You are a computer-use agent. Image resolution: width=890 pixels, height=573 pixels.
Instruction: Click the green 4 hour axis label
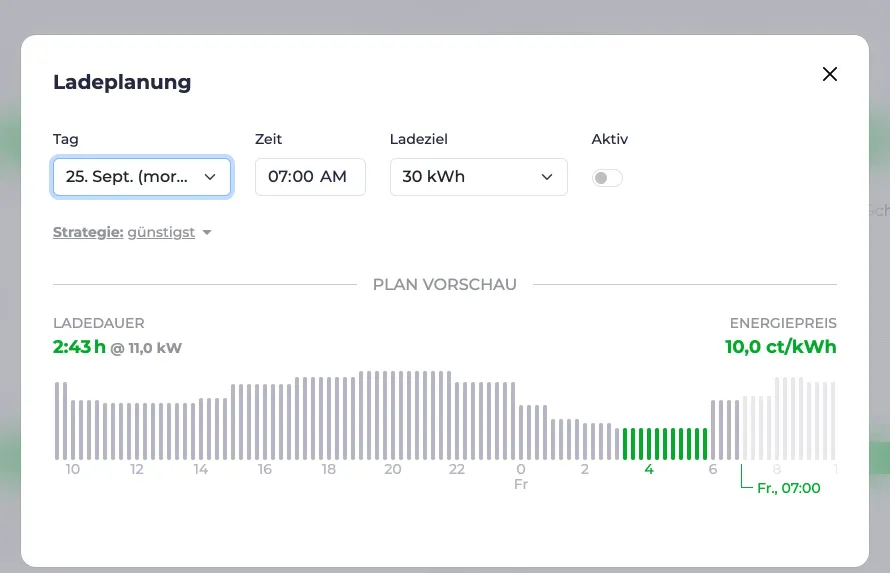pos(649,469)
